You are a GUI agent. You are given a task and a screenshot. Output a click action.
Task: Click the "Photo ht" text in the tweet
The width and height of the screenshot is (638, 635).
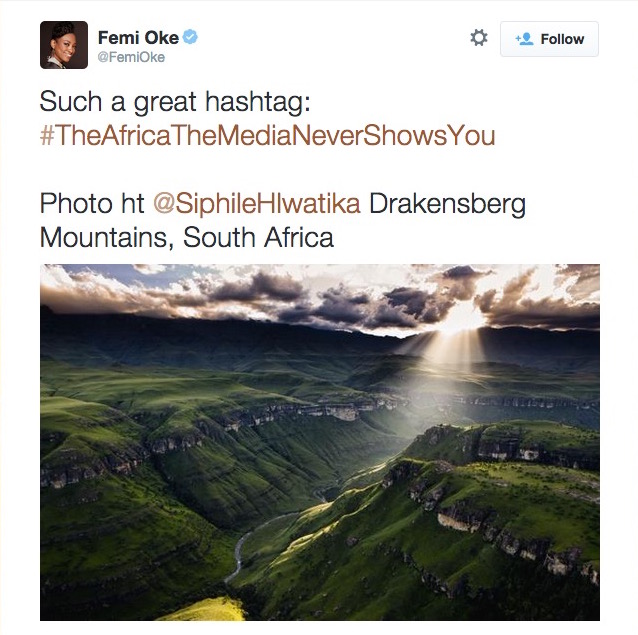pyautogui.click(x=92, y=203)
